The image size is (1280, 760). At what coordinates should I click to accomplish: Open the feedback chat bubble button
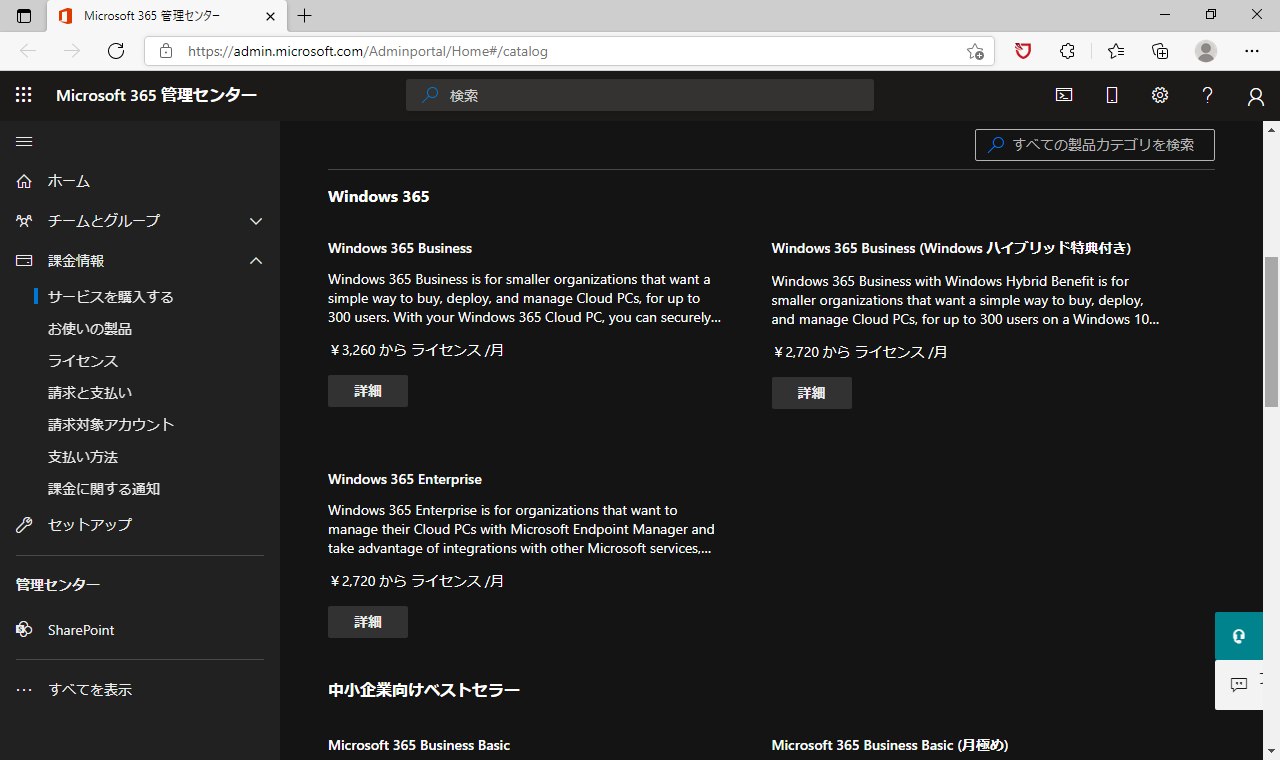(x=1239, y=685)
